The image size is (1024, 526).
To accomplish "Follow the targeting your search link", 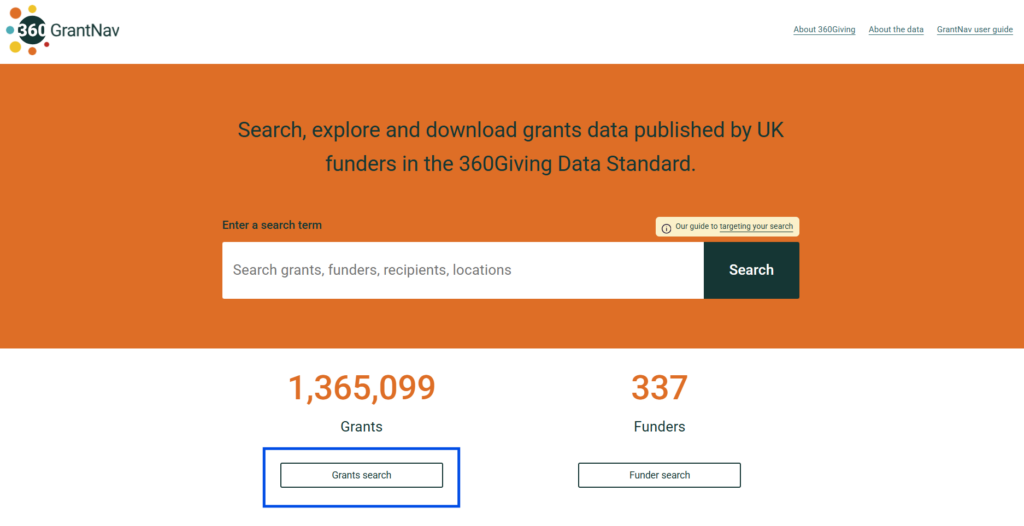I will coord(756,227).
